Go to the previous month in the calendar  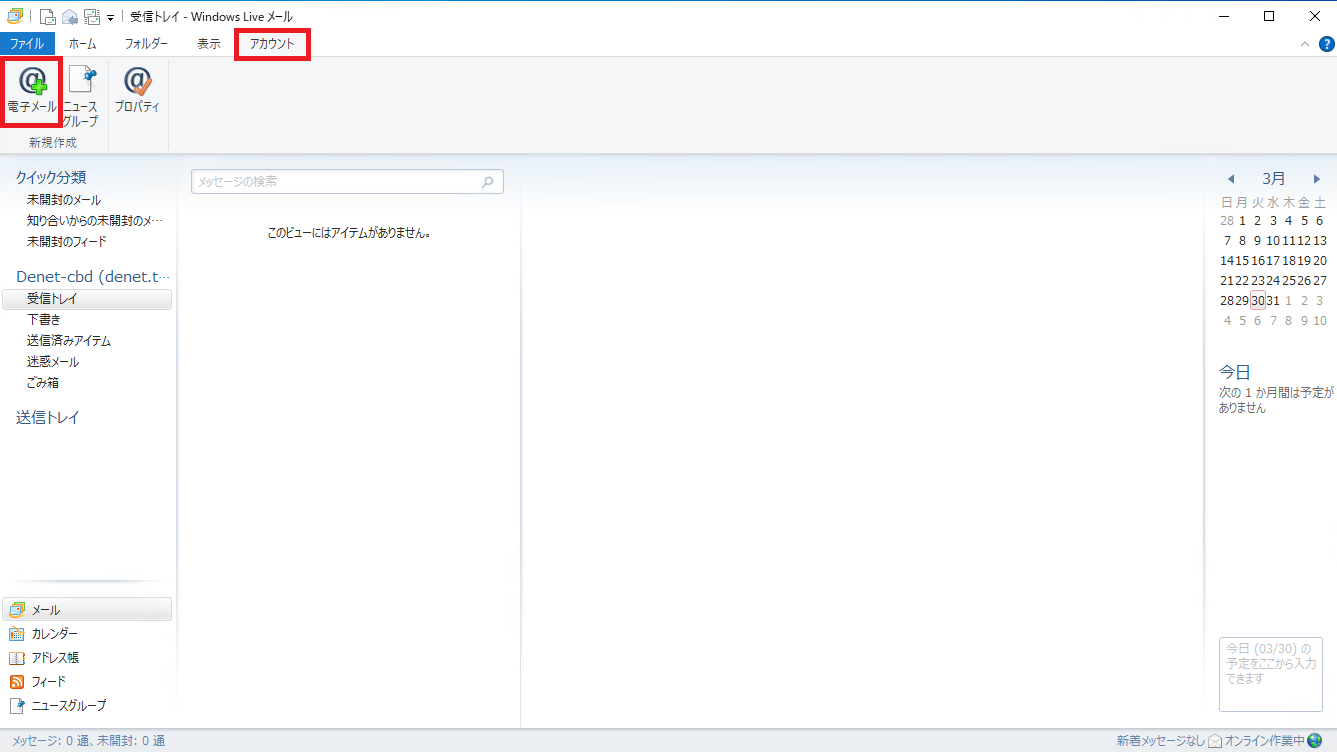click(1231, 179)
